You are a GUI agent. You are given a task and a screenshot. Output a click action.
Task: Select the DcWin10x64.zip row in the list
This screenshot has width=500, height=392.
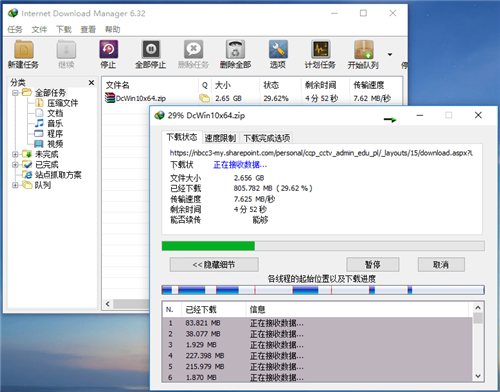point(252,98)
